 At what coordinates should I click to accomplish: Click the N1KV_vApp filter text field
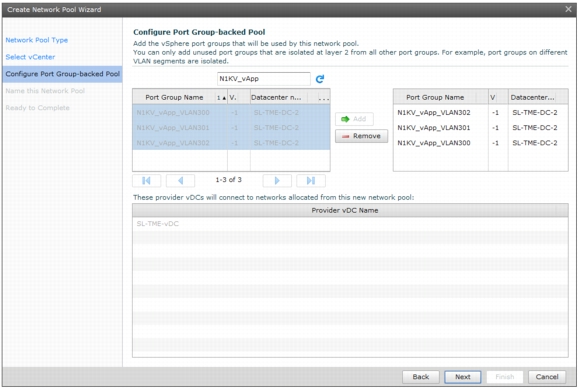point(264,79)
